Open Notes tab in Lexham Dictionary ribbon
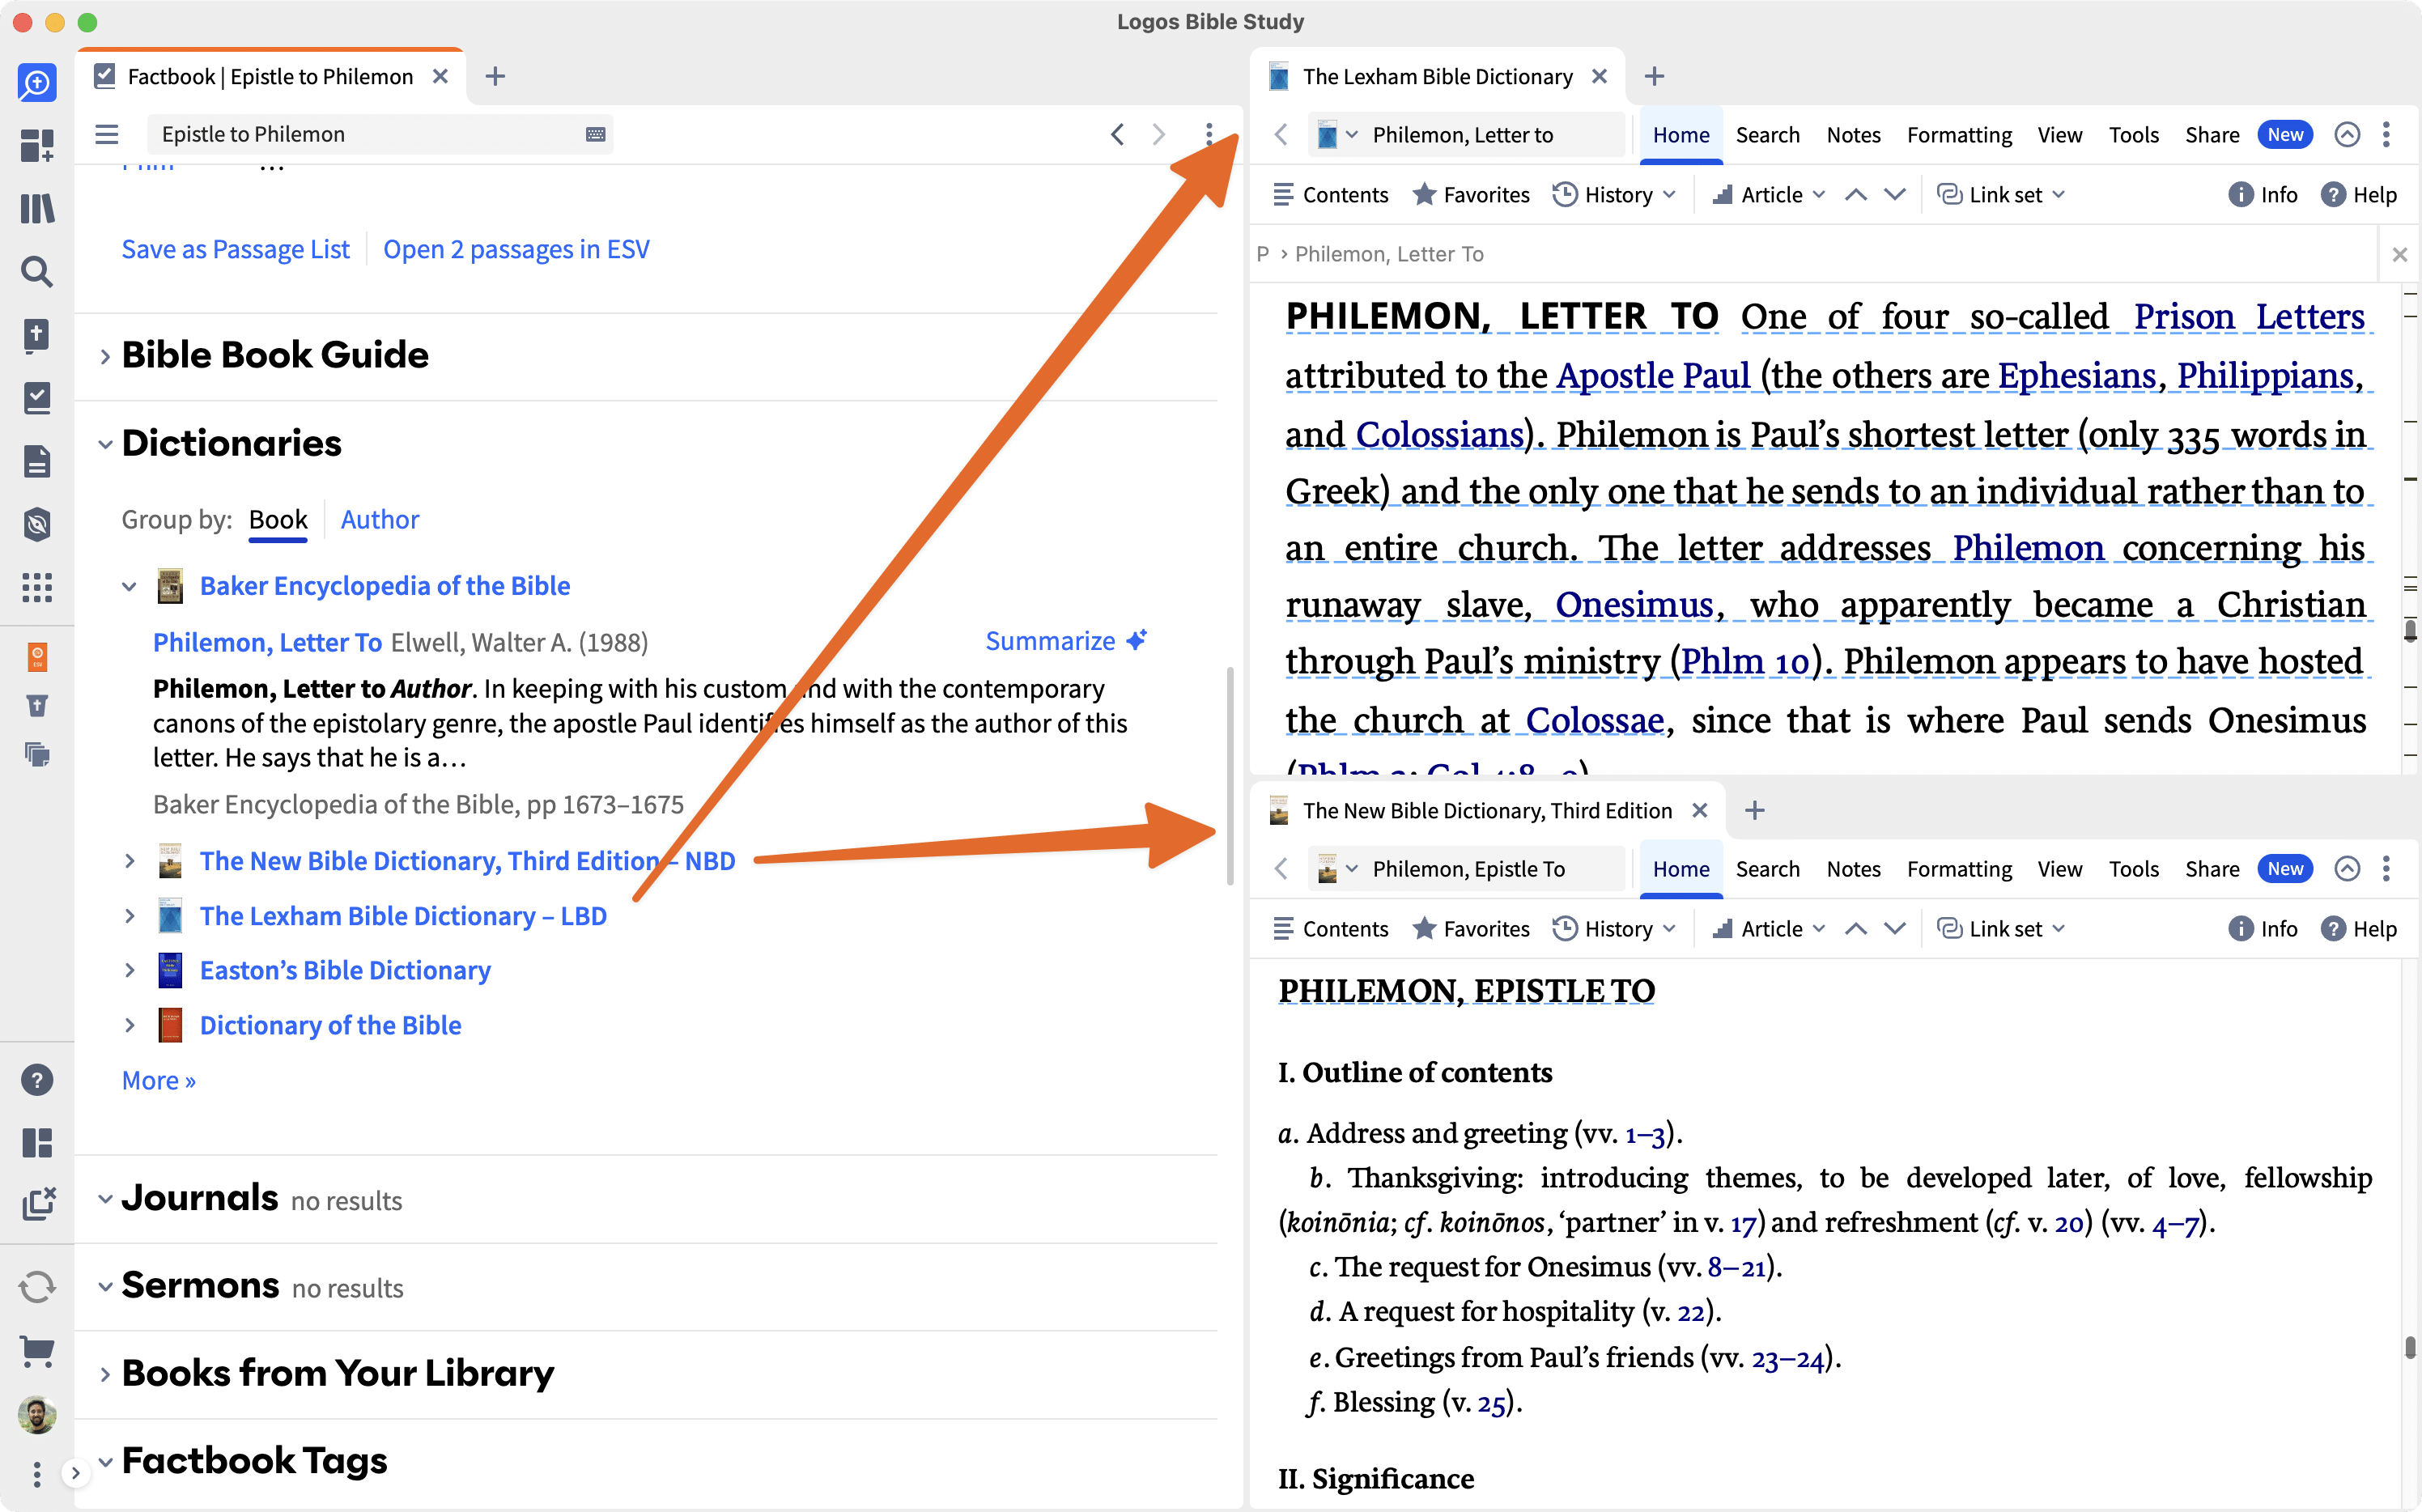The image size is (2422, 1512). tap(1853, 135)
